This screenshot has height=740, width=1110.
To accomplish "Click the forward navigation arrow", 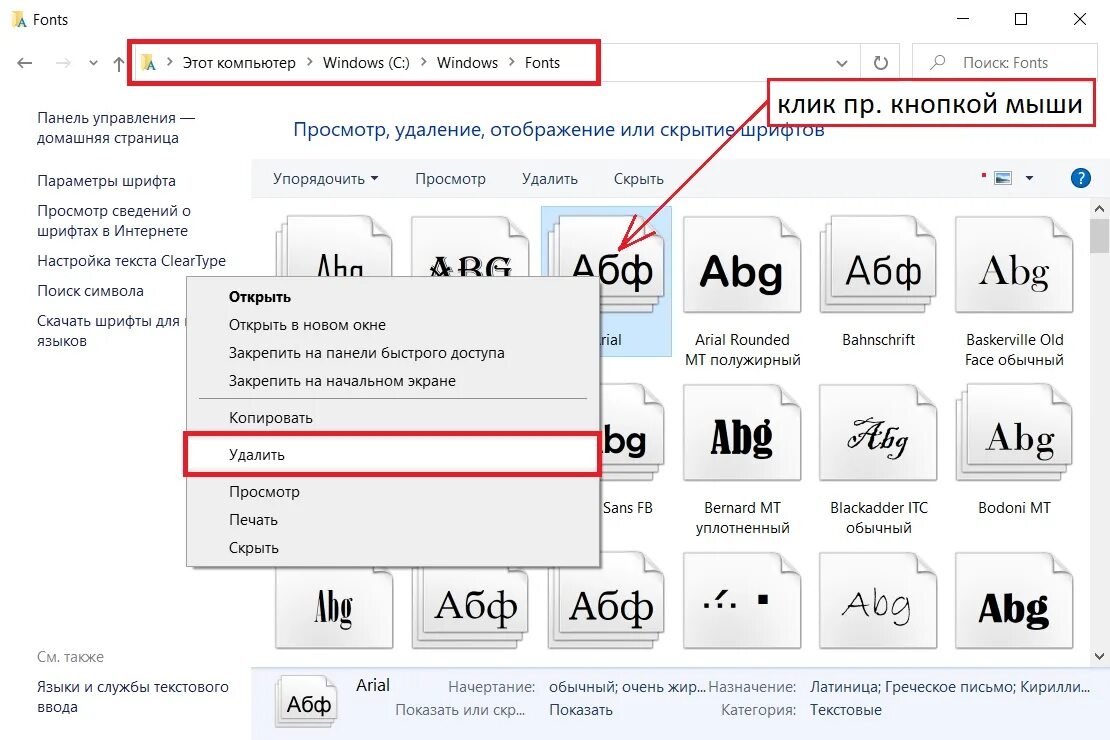I will click(x=63, y=63).
